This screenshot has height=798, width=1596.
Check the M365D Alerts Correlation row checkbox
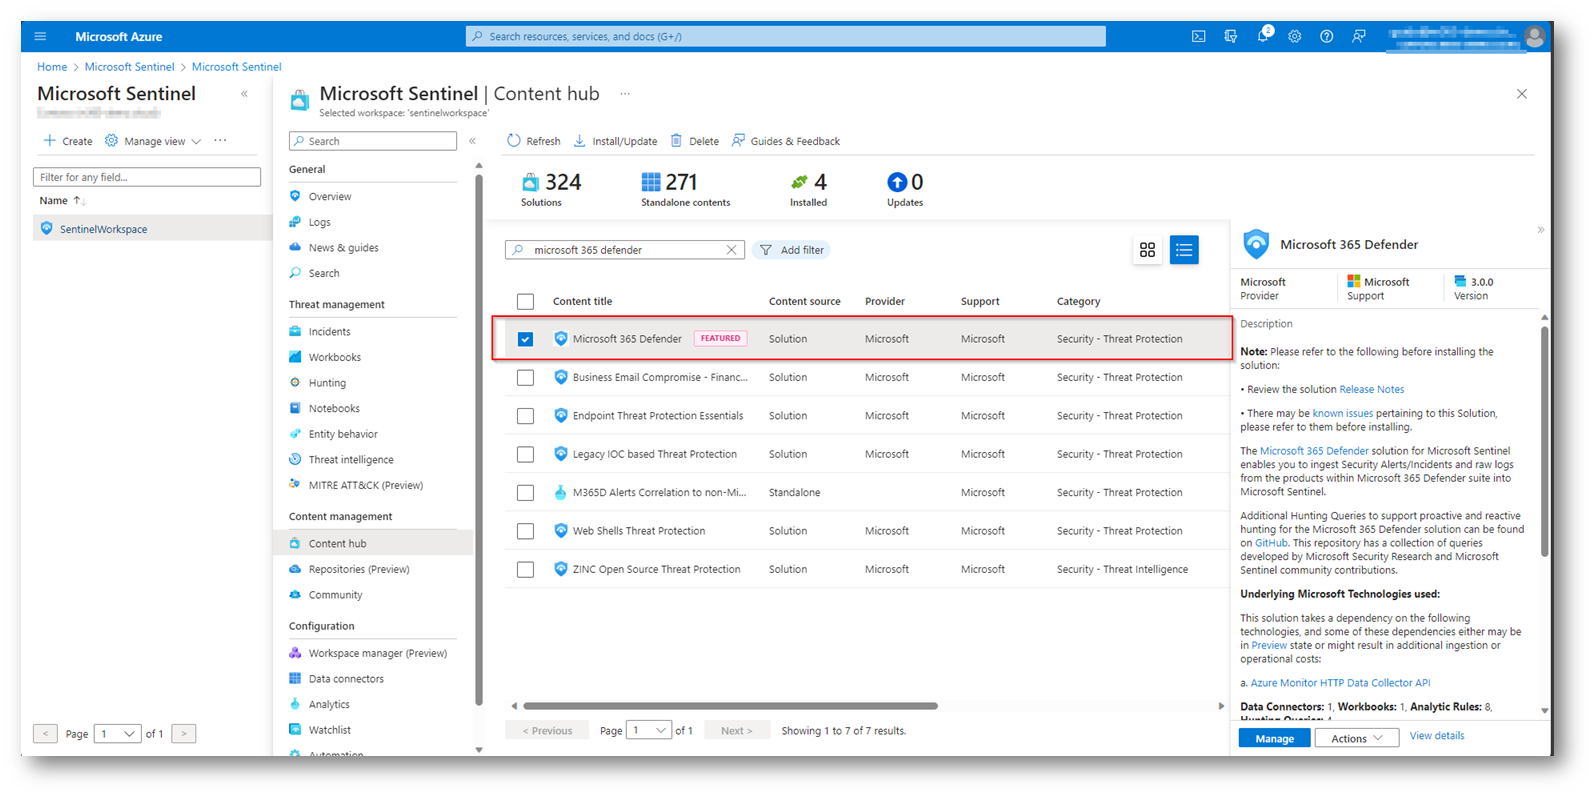525,493
